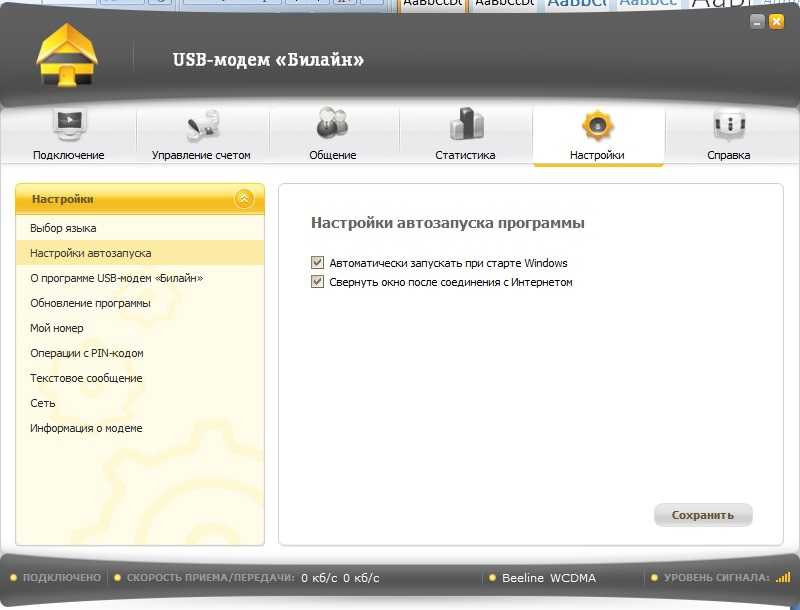Close the Beeline modem window
This screenshot has height=610, width=800.
pyautogui.click(x=777, y=21)
